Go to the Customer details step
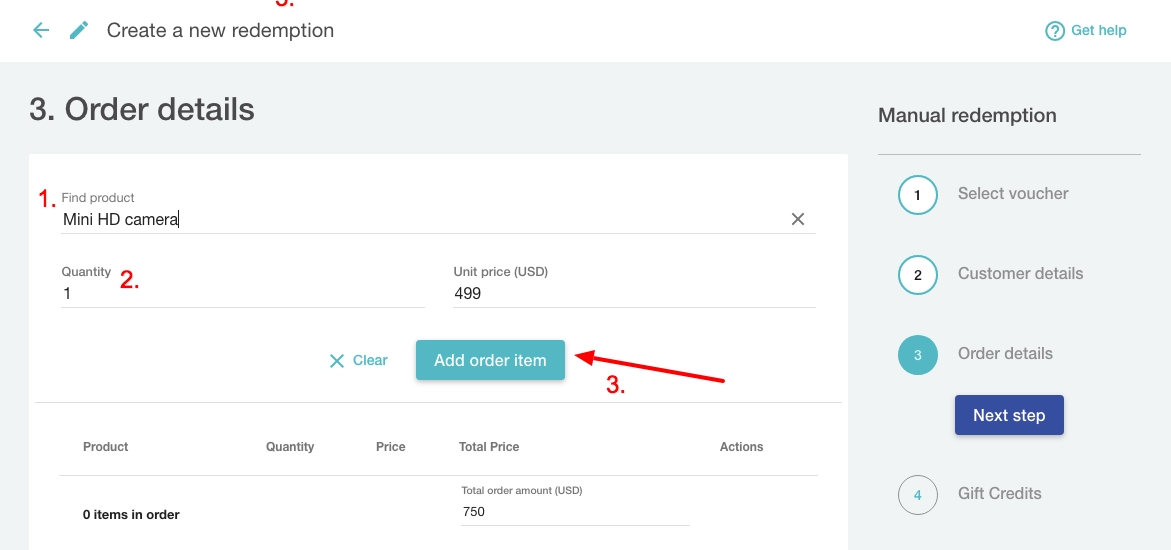This screenshot has width=1171, height=550. tap(1020, 273)
